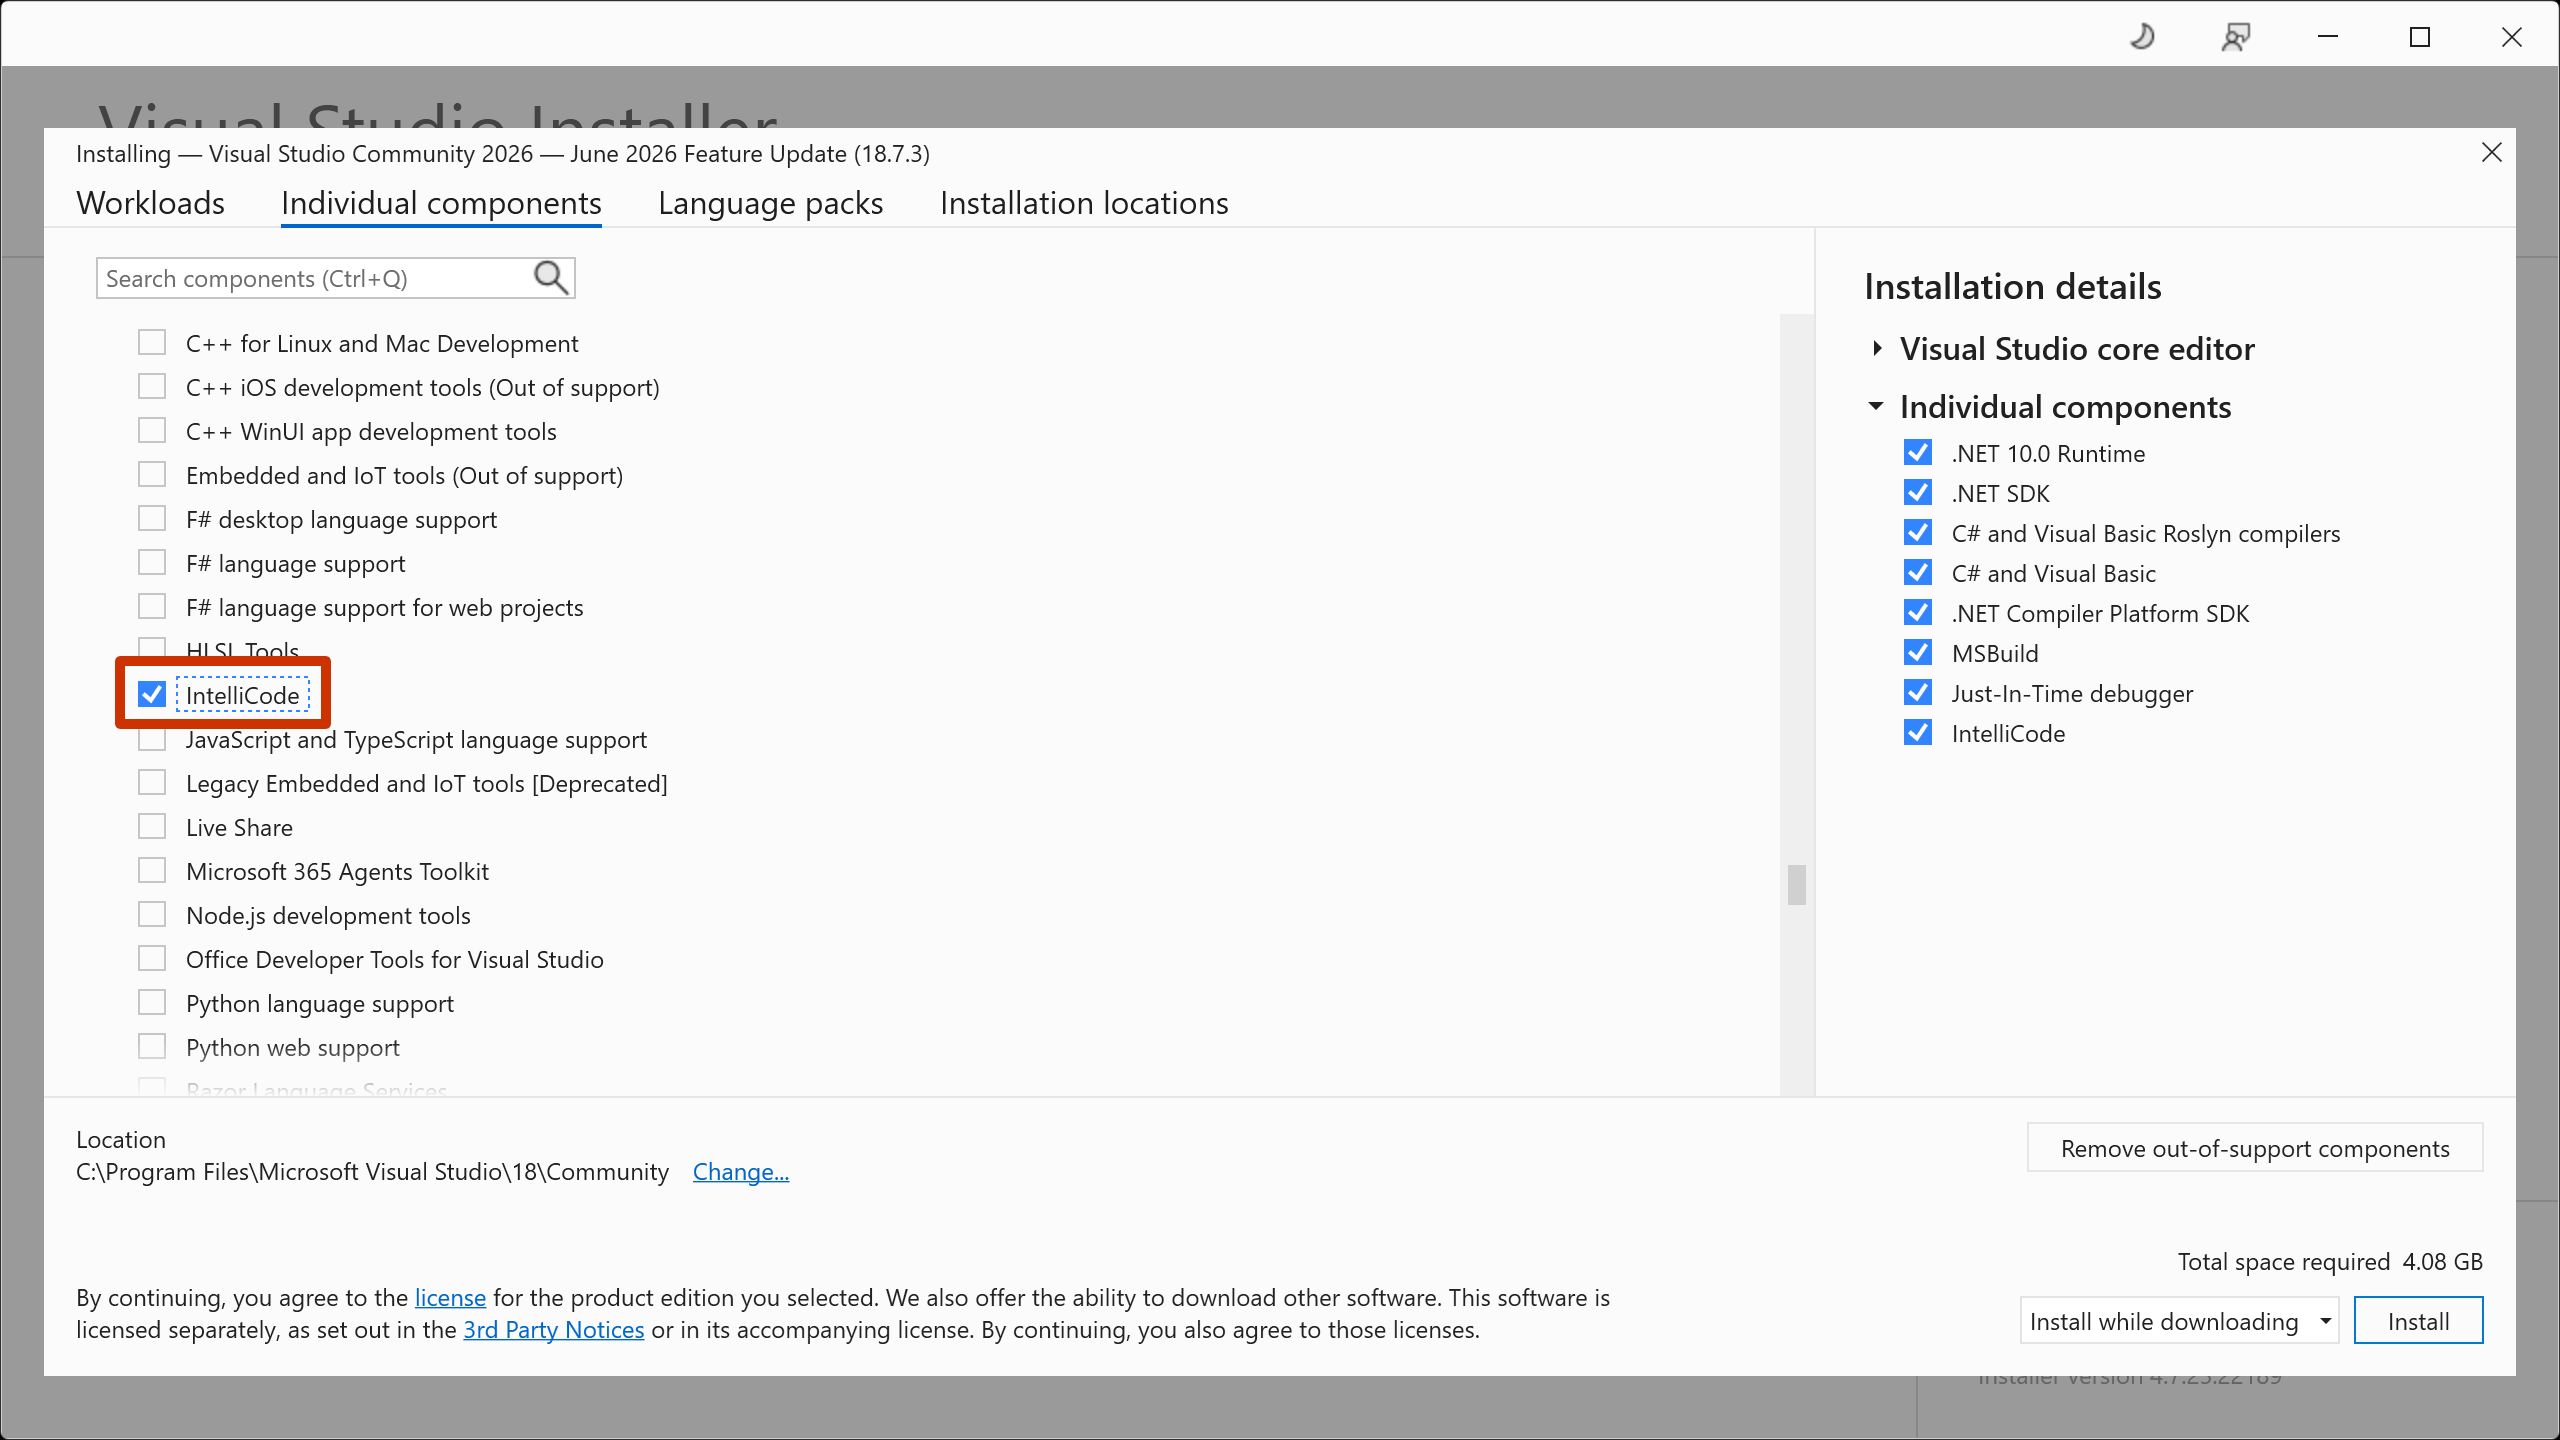
Task: Collapse Individual components details section
Action: (x=1876, y=406)
